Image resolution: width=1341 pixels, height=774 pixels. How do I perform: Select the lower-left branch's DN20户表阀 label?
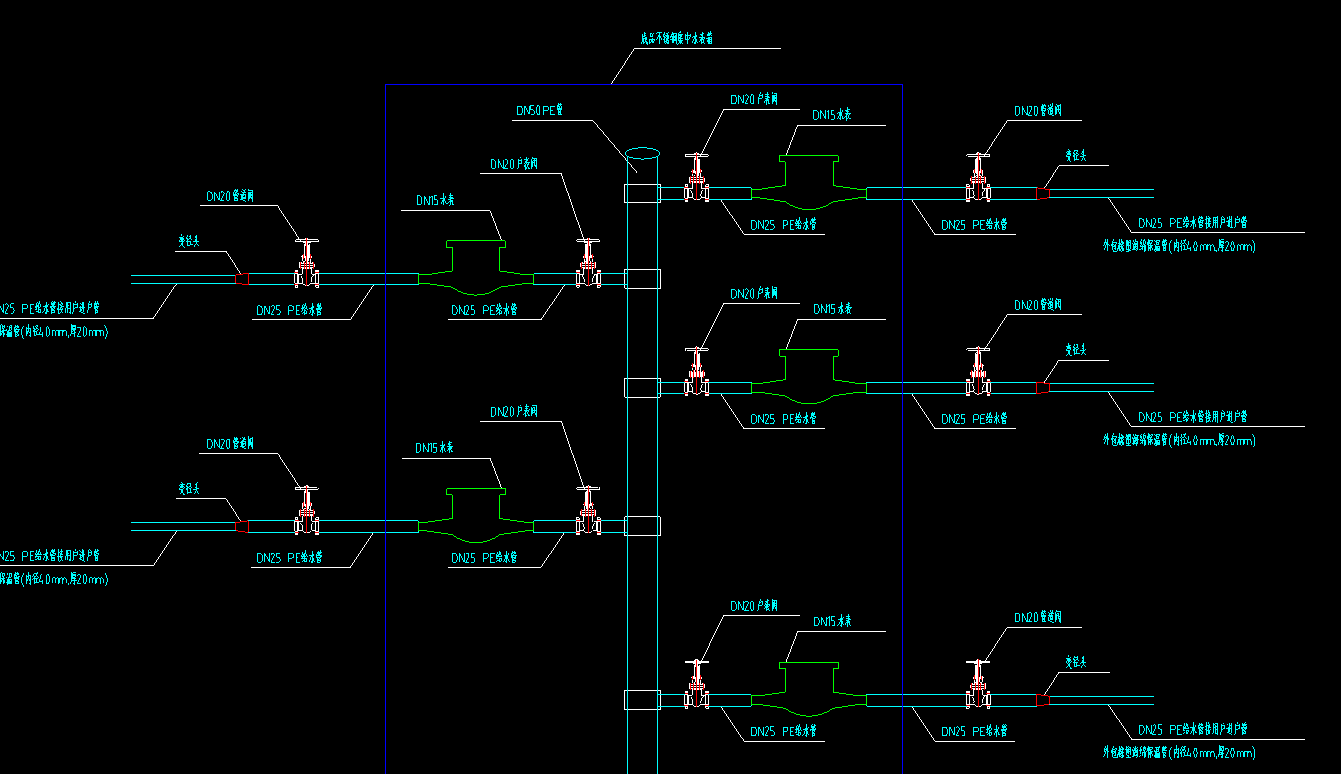514,412
